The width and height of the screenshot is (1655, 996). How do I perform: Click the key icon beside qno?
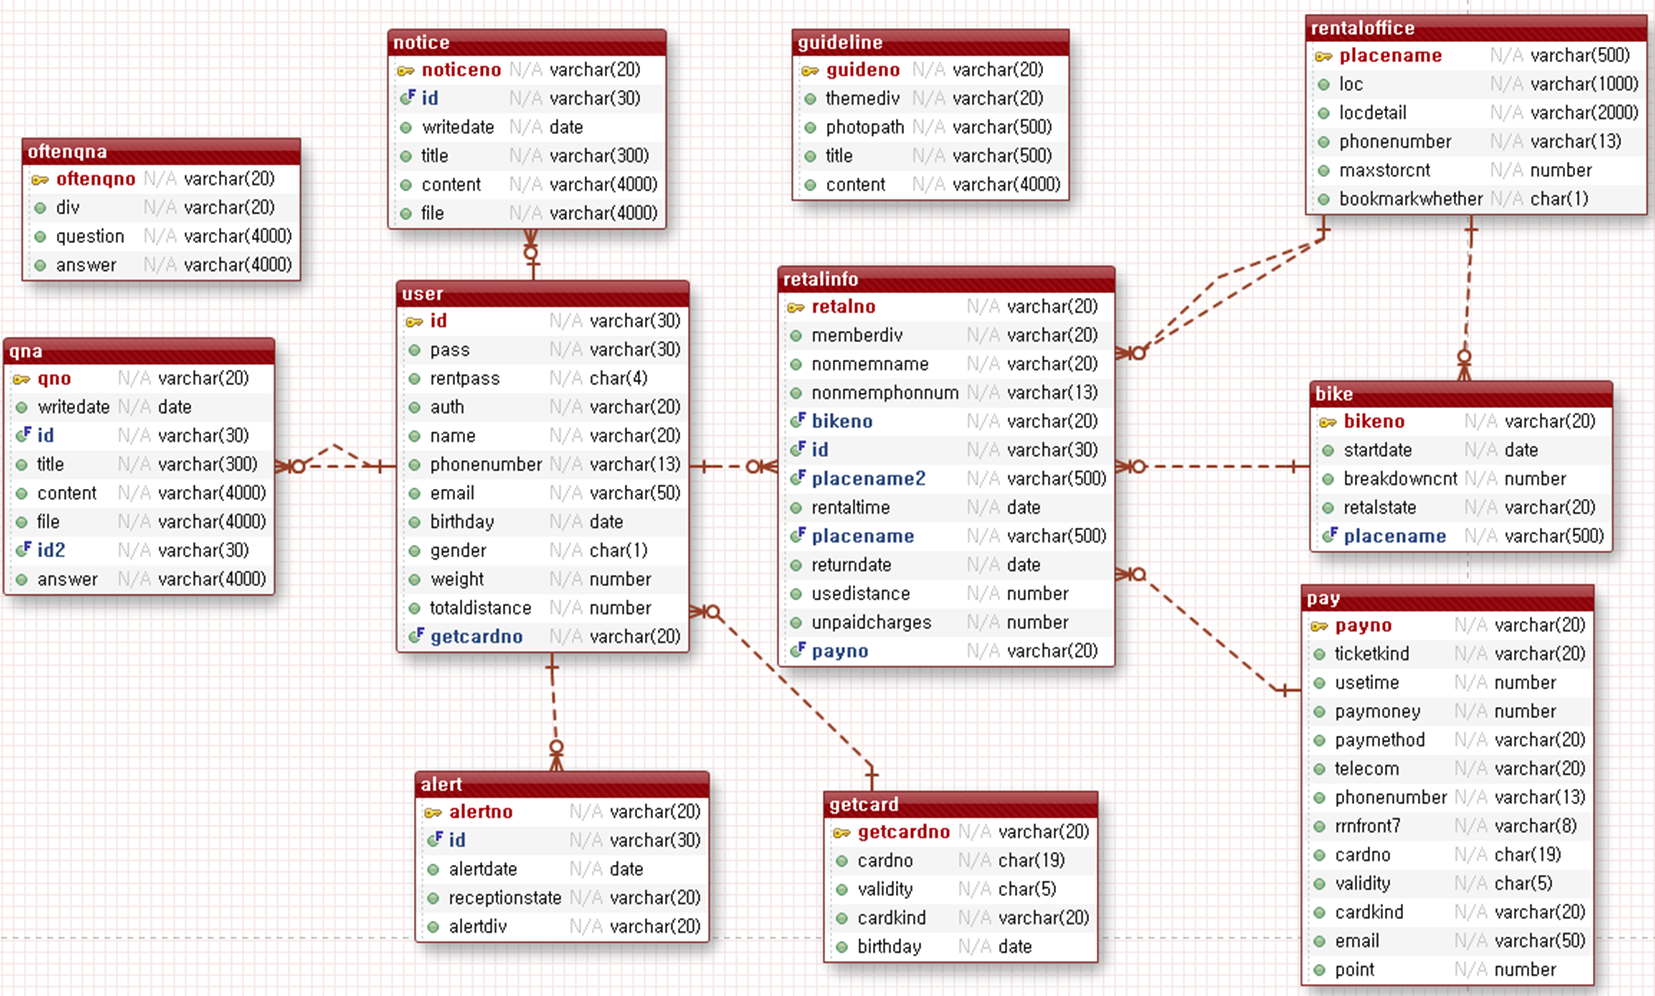point(21,380)
